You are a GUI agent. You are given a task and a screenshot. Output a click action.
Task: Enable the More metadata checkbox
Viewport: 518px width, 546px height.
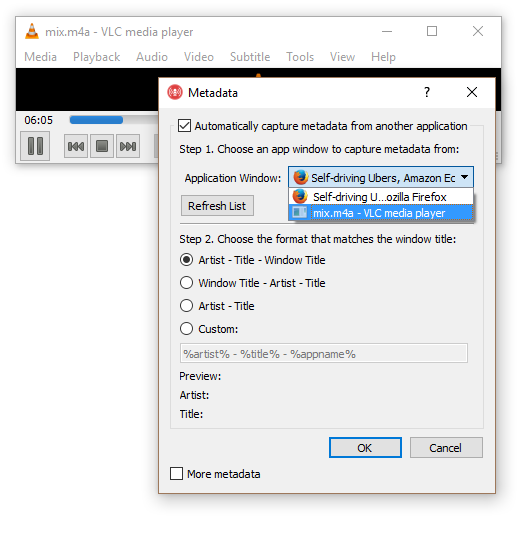[x=176, y=474]
